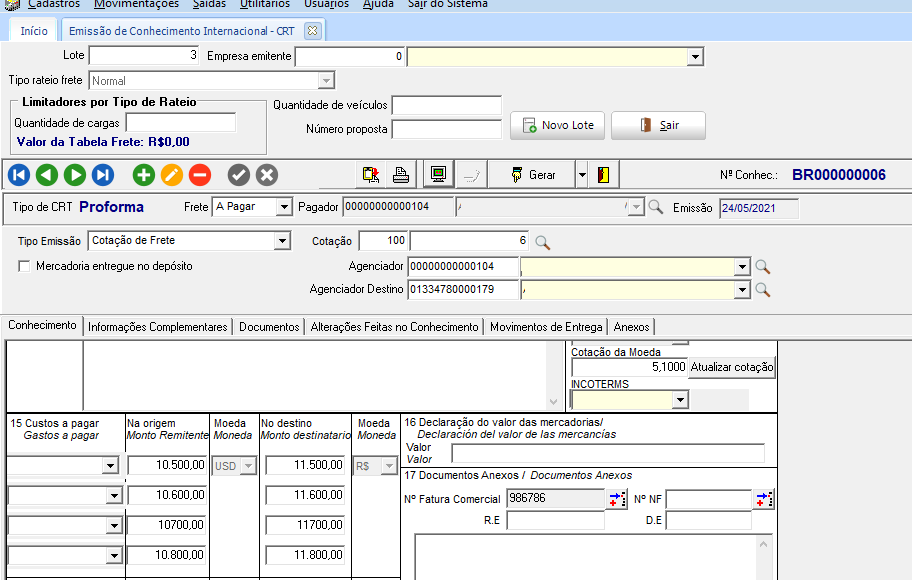Viewport: 912px width, 580px height.
Task: Click the search icon beside Agenciador Destino
Action: pos(762,290)
